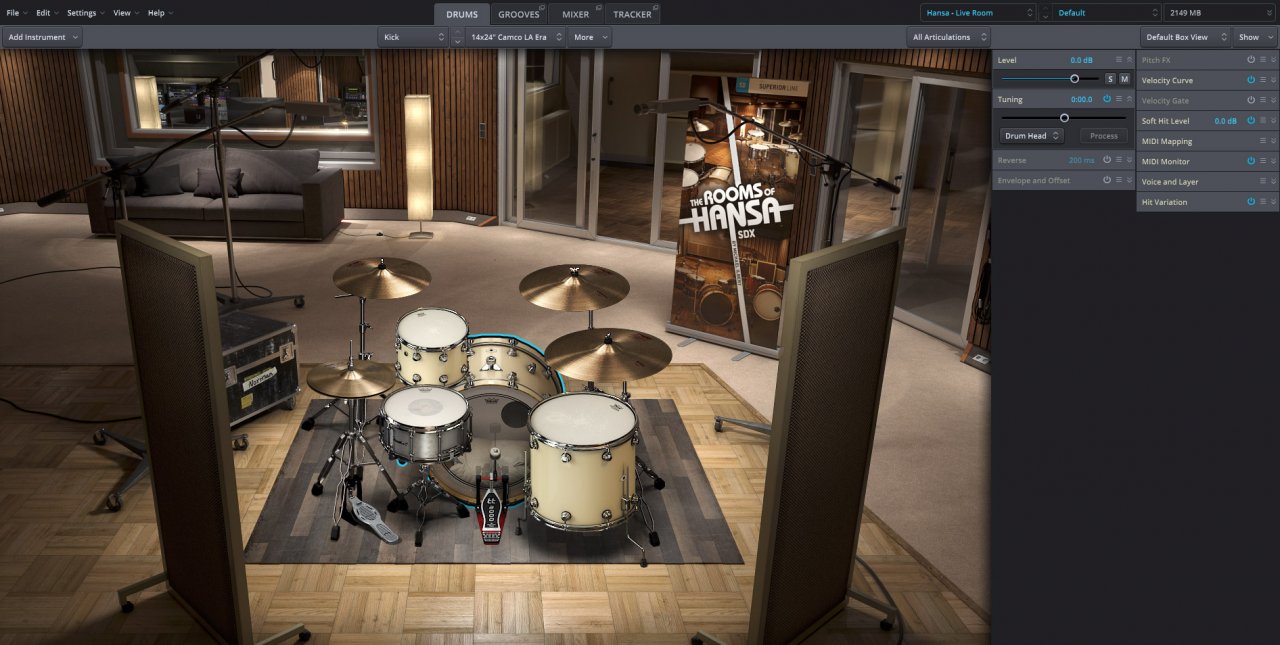Open the Kick instrument dropdown
Screen dimensions: 1280x645
click(x=414, y=37)
